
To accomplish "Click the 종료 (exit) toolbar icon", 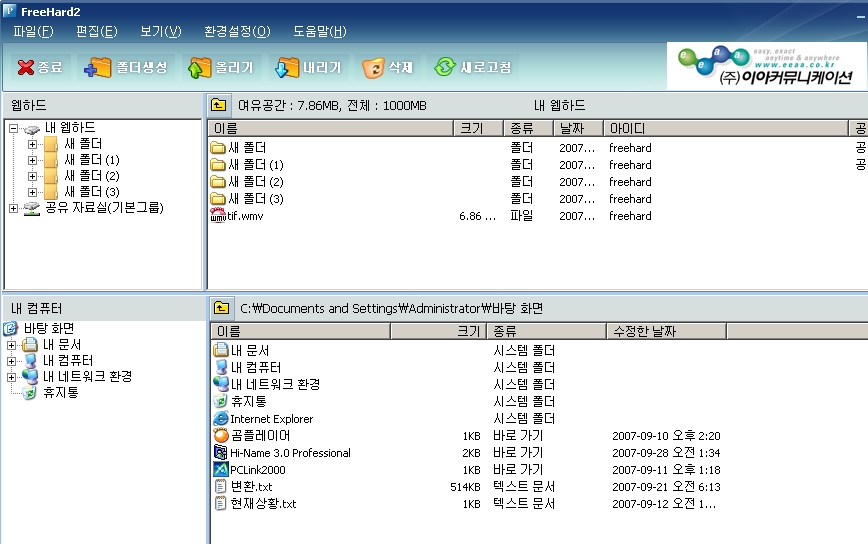I will [x=40, y=68].
